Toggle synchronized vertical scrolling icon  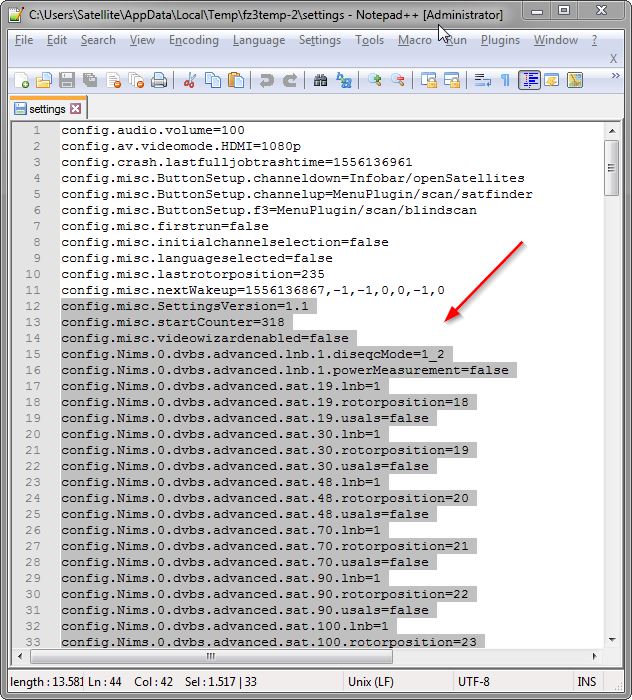pyautogui.click(x=429, y=81)
